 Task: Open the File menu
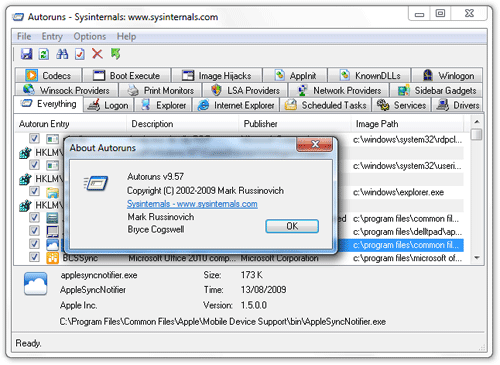(x=24, y=36)
